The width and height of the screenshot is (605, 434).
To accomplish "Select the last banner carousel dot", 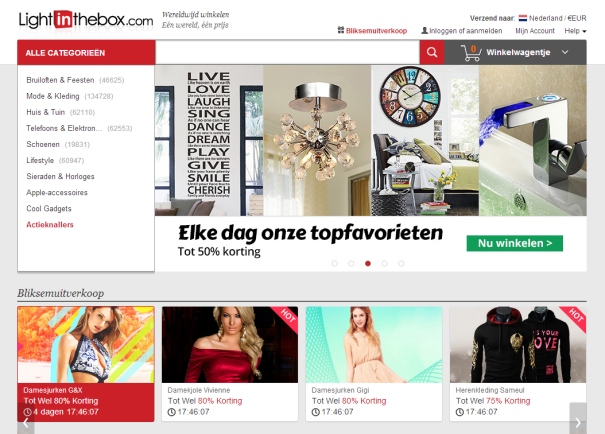I will [x=401, y=263].
